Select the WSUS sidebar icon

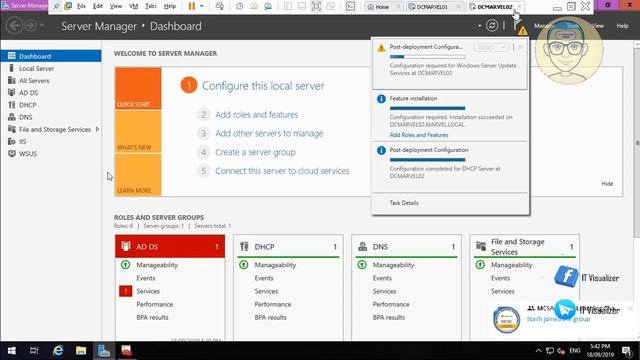pyautogui.click(x=11, y=154)
